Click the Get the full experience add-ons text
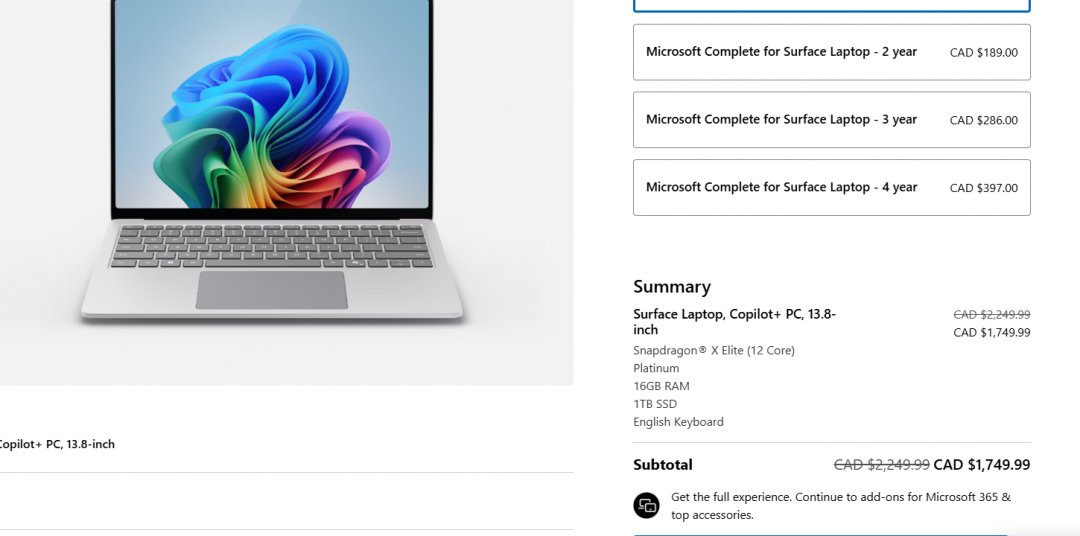The image size is (1080, 536). (x=841, y=506)
